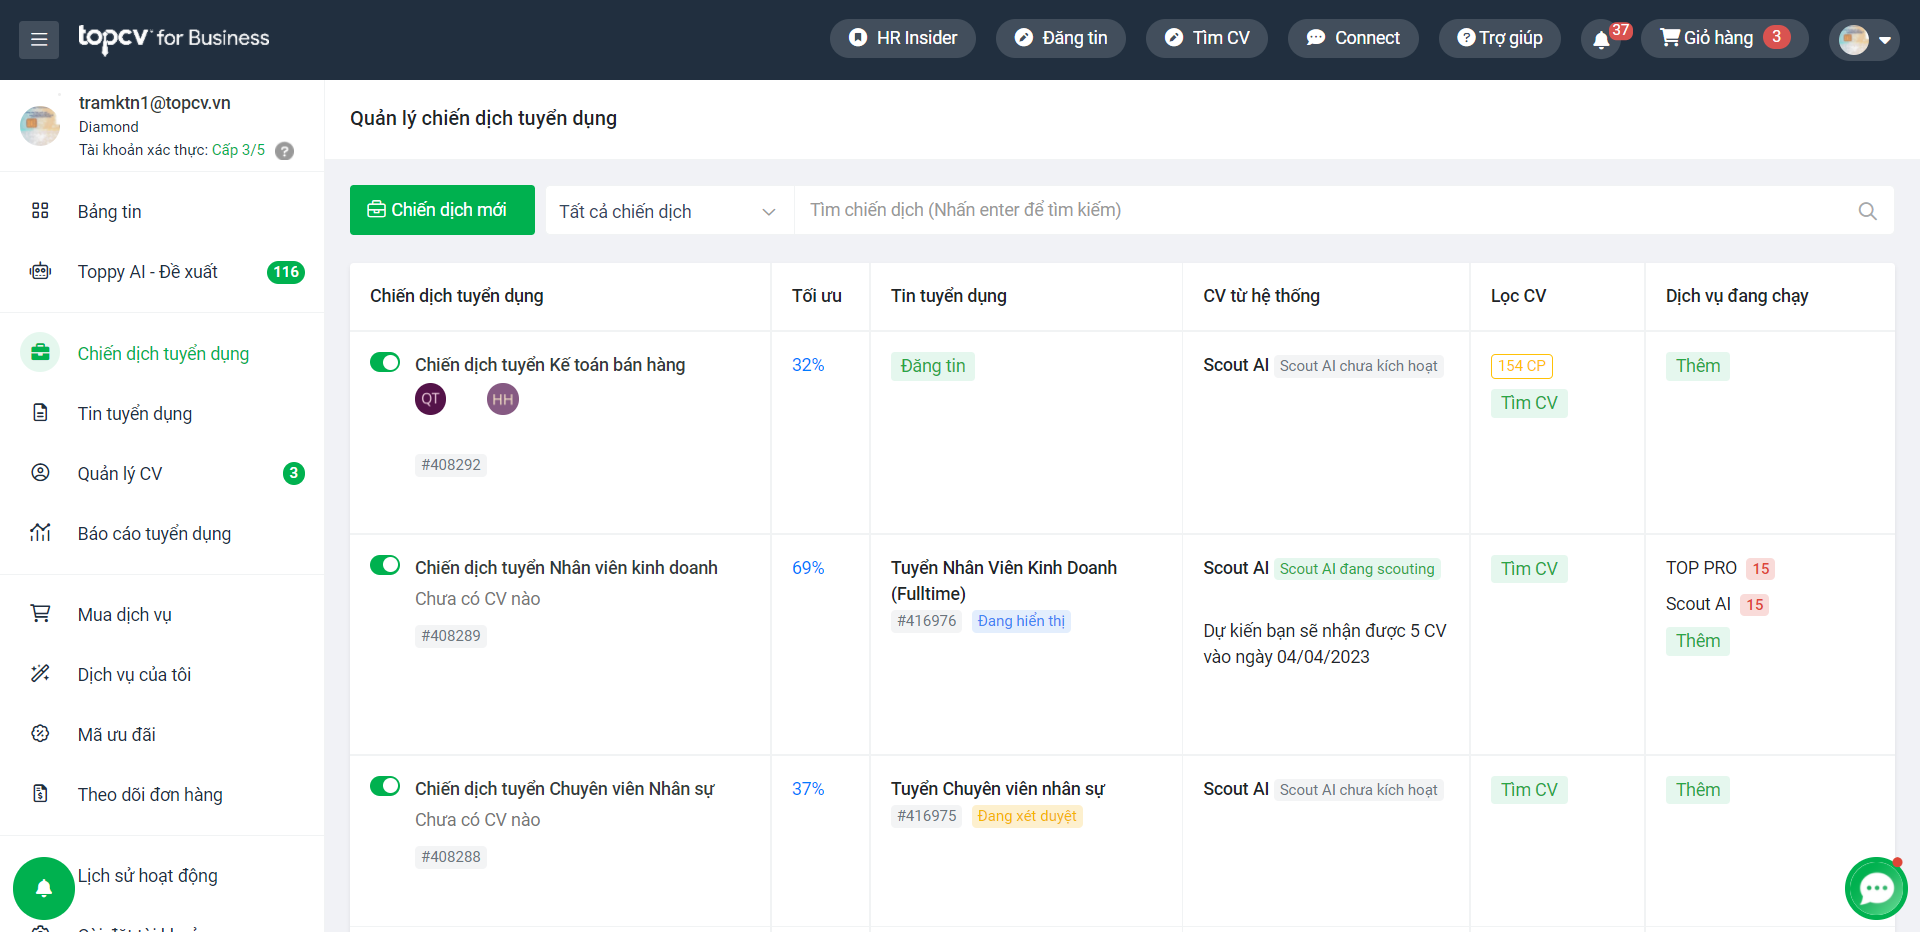The image size is (1920, 933).
Task: Select Chiến dịch tuyển dụng sidebar item
Action: pyautogui.click(x=162, y=353)
